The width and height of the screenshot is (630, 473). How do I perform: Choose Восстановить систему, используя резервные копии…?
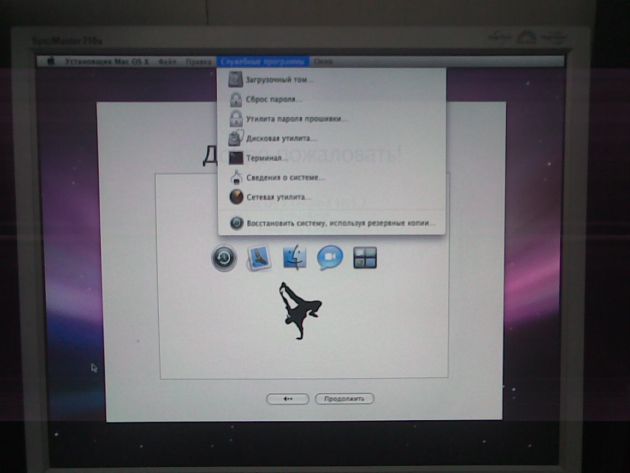[331, 223]
